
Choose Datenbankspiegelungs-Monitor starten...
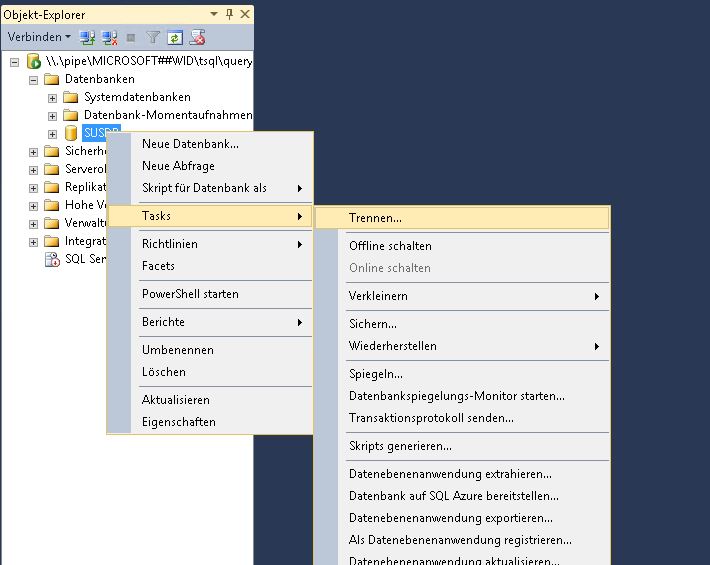(x=462, y=396)
